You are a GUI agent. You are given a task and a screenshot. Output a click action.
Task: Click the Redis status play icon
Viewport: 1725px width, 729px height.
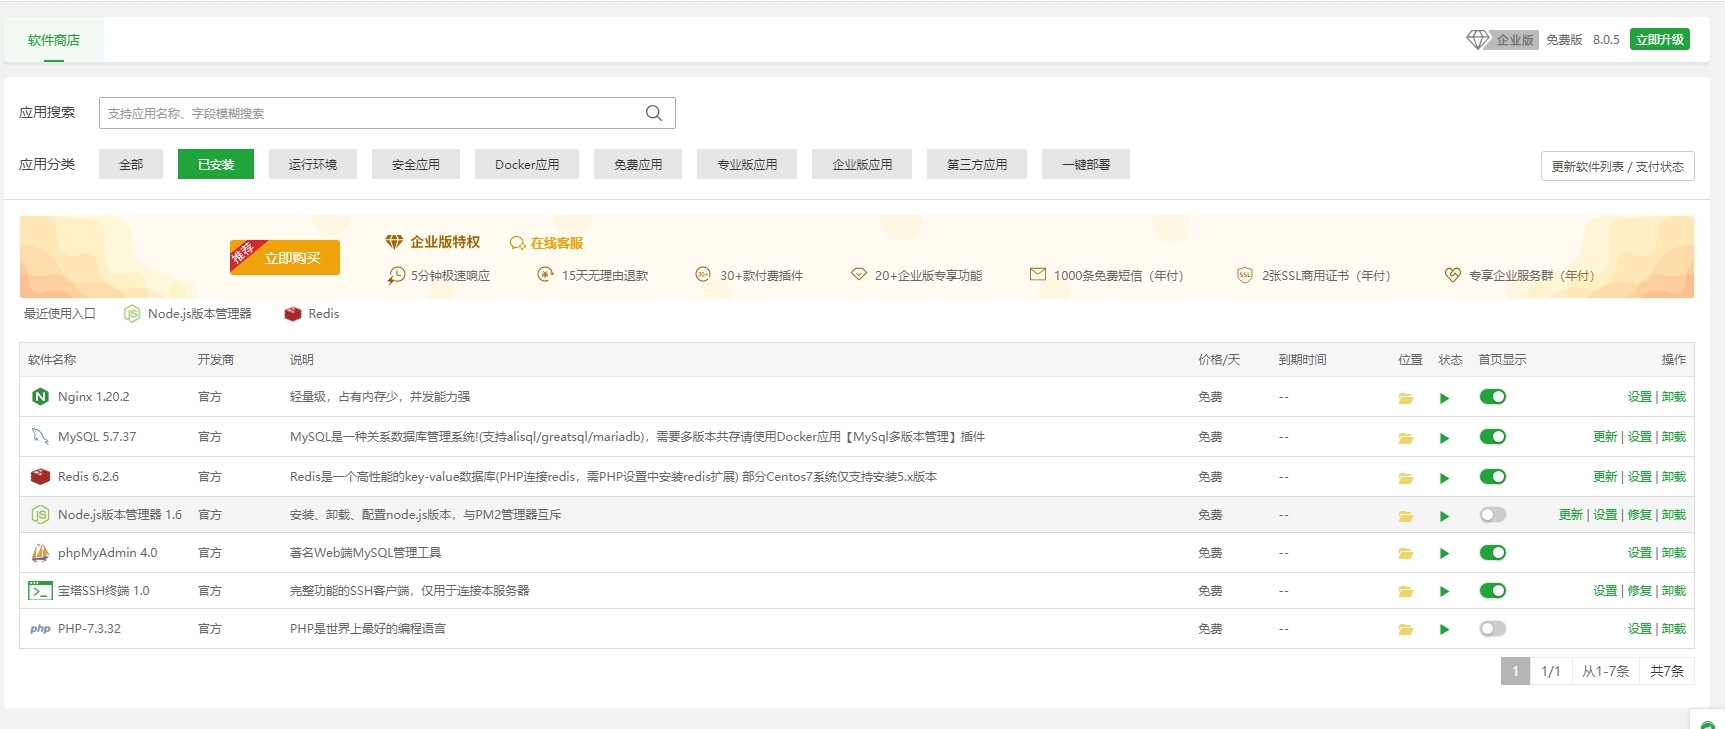coord(1444,478)
